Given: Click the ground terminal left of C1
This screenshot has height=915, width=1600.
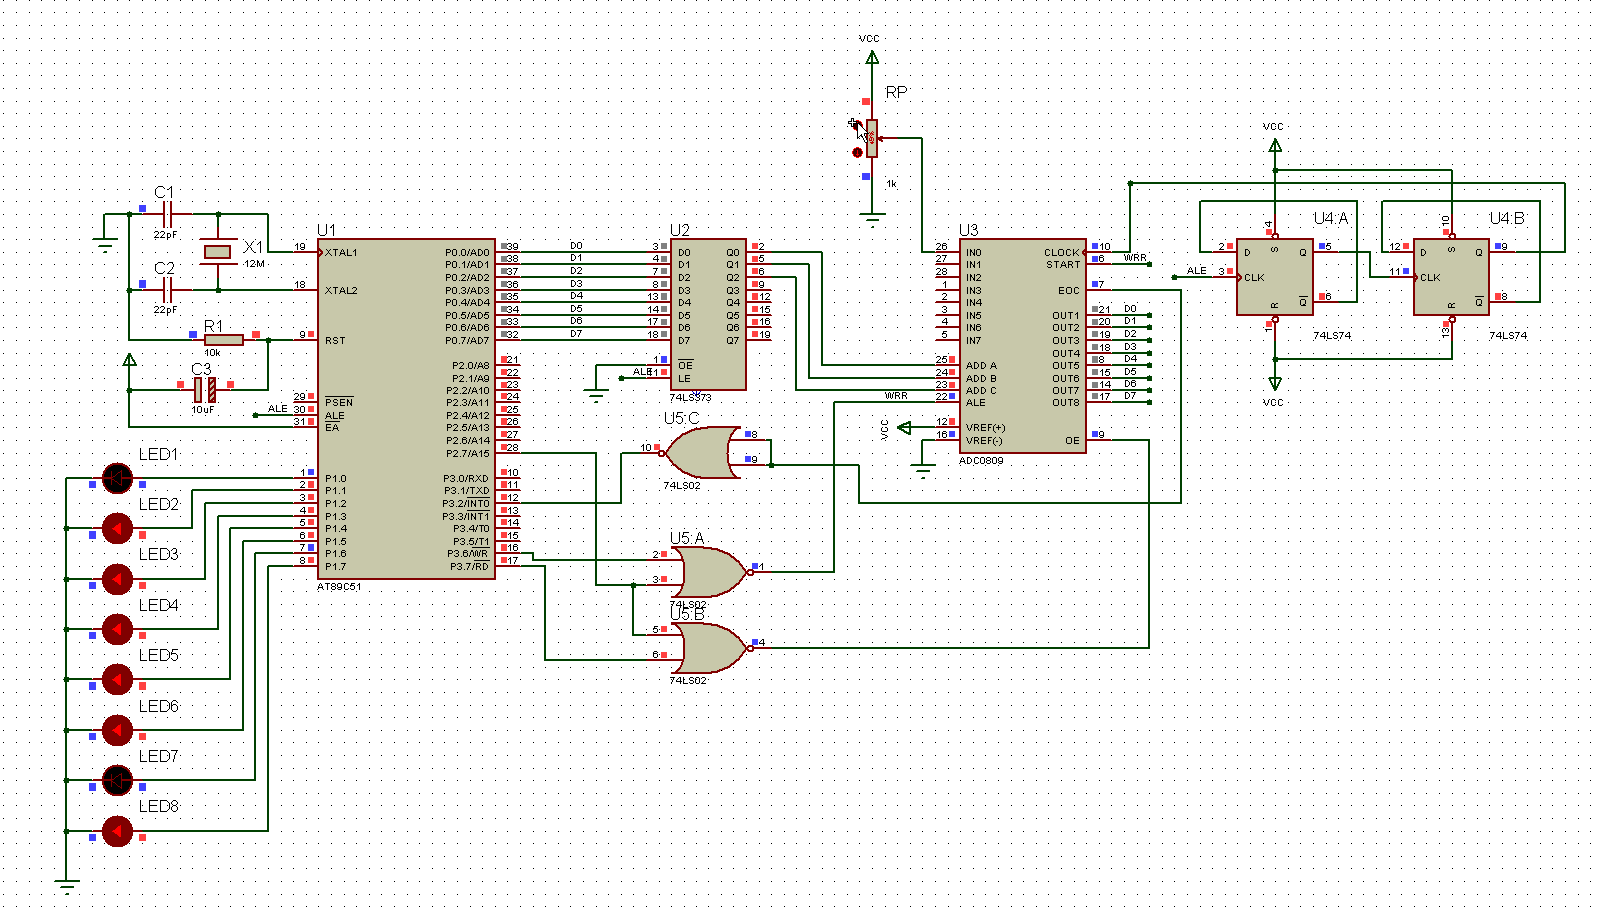Looking at the screenshot, I should (104, 245).
